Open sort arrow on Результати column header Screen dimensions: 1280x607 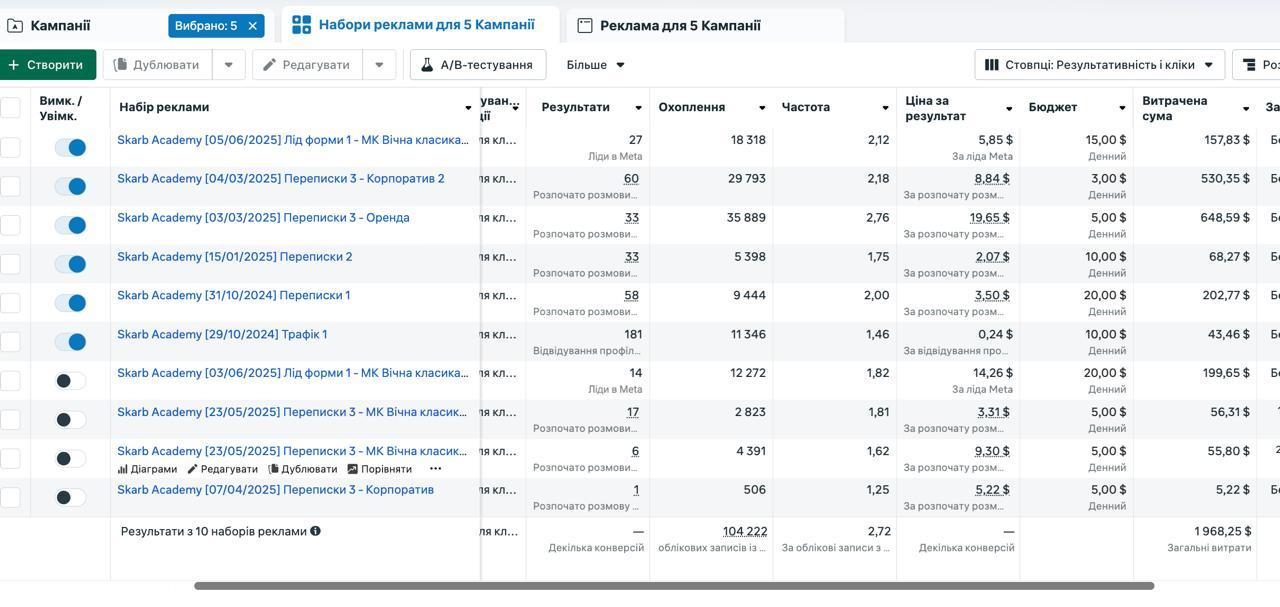(x=638, y=108)
